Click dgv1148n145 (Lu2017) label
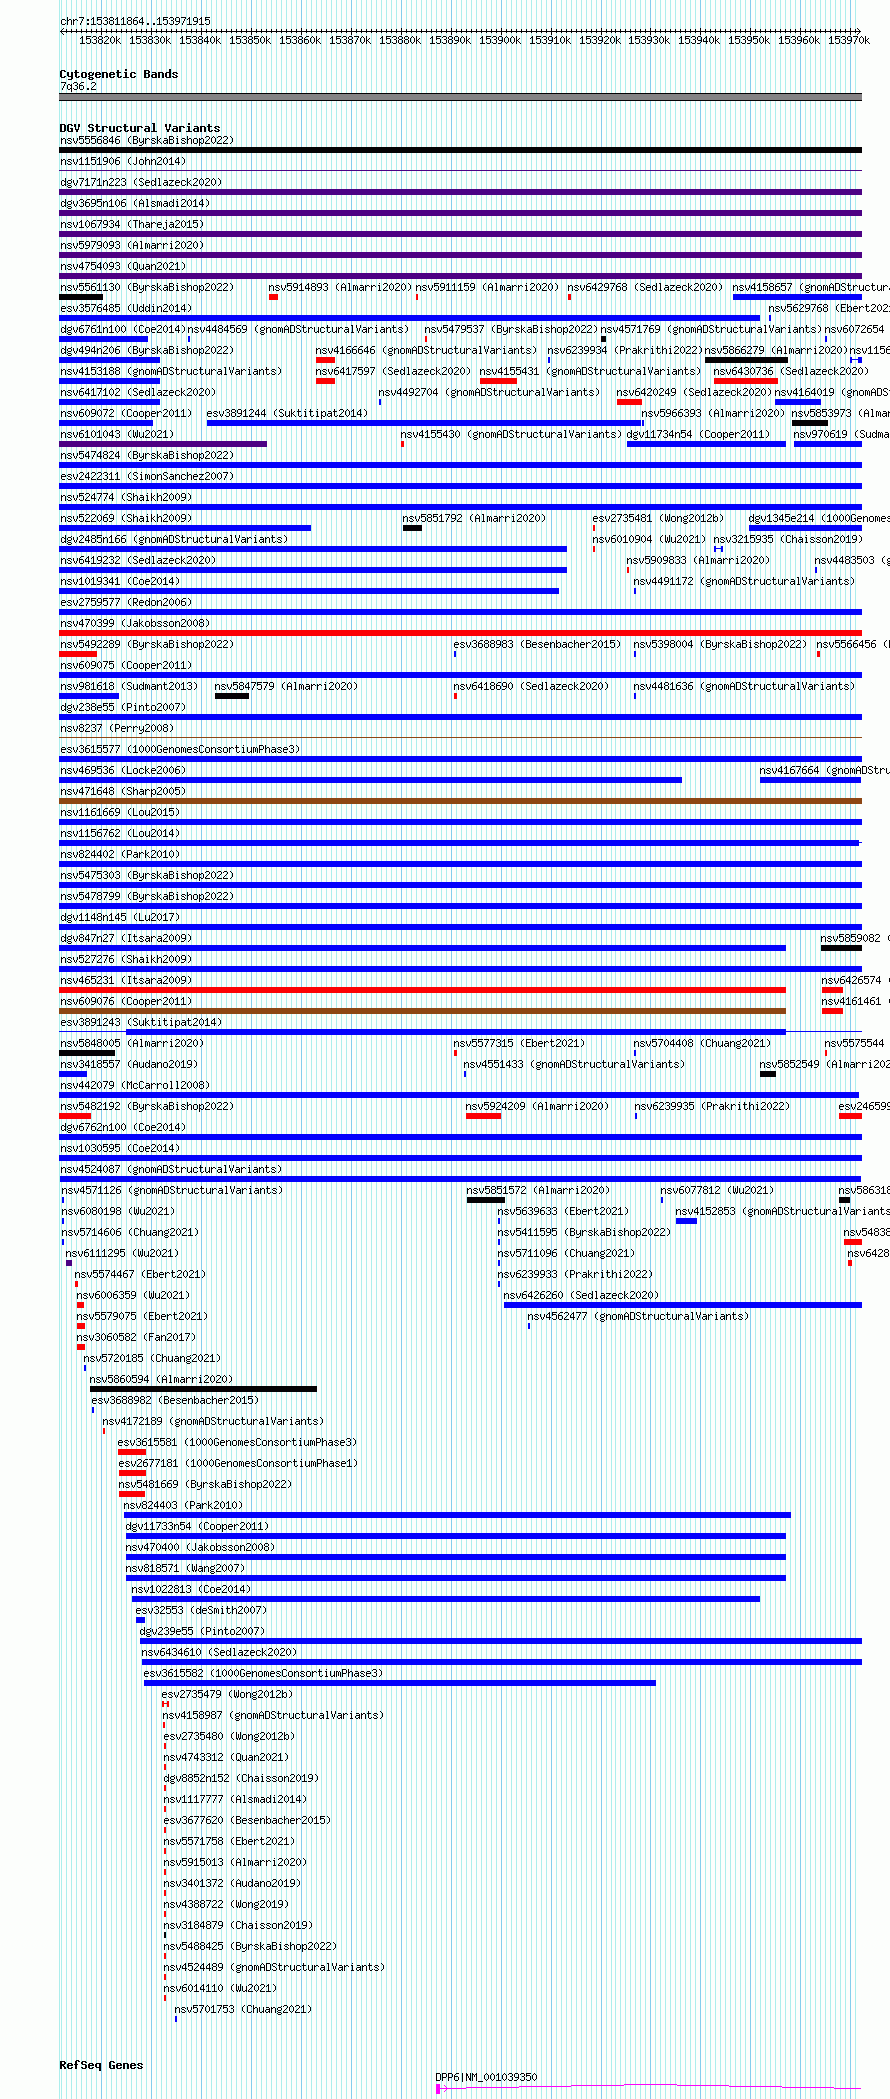 120,917
